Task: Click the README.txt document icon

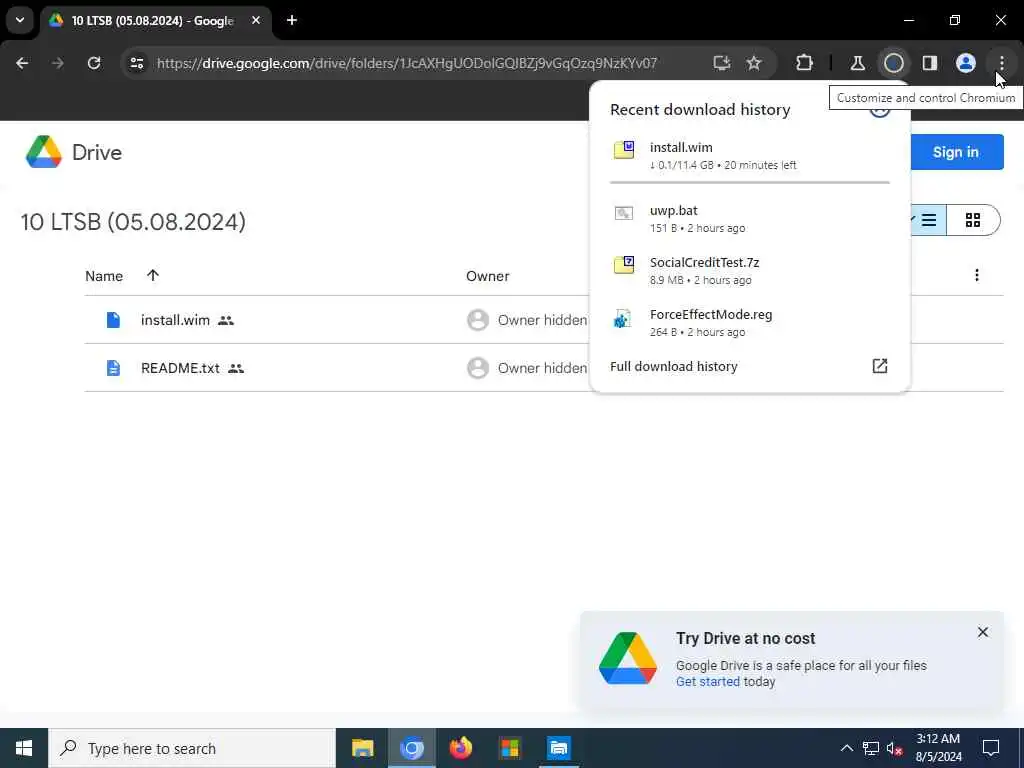Action: point(114,368)
